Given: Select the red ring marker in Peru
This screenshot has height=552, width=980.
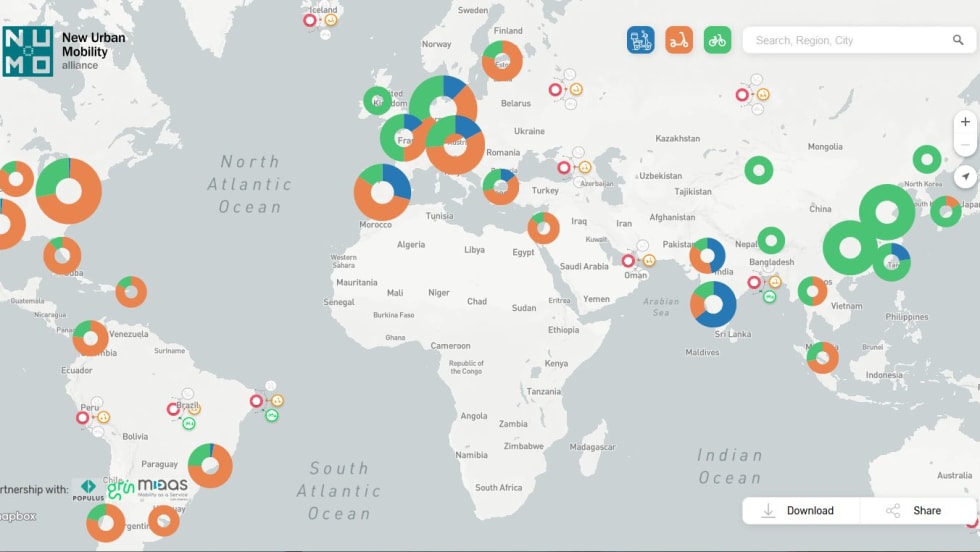Looking at the screenshot, I should point(83,417).
